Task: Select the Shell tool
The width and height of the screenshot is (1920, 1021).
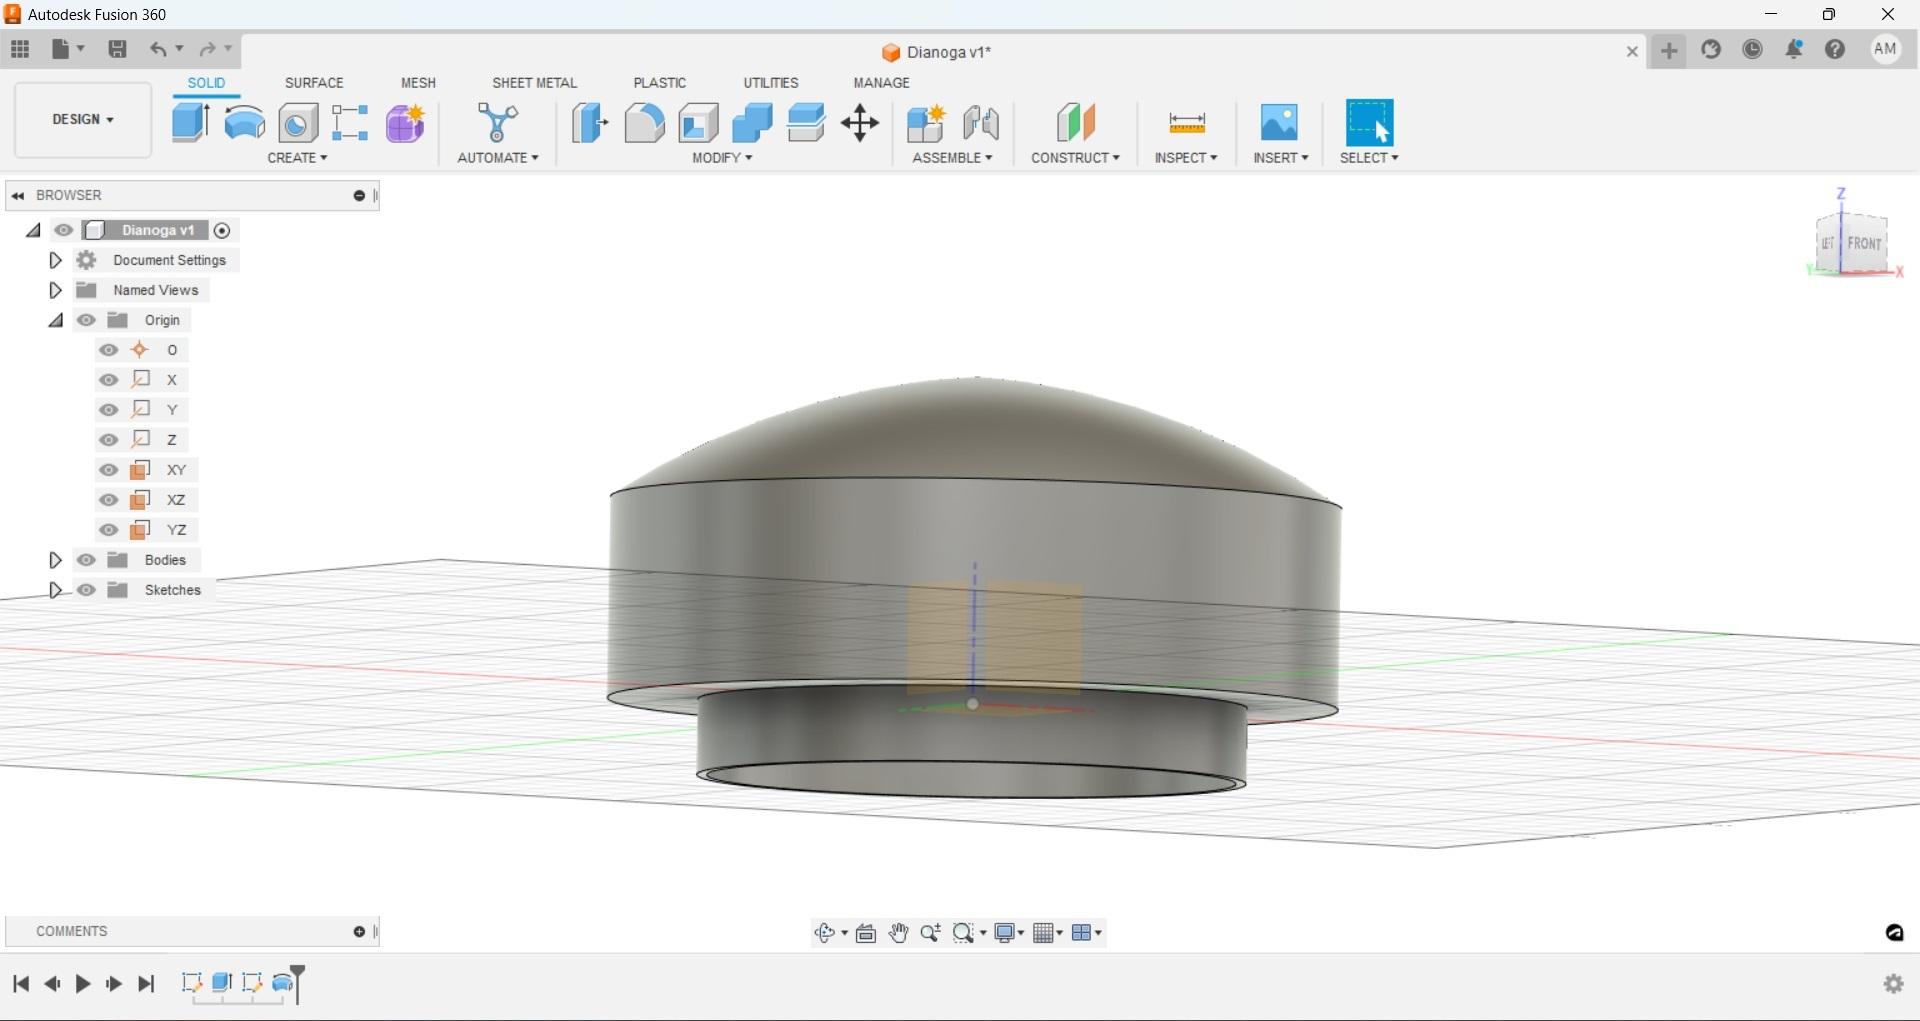Action: point(698,123)
